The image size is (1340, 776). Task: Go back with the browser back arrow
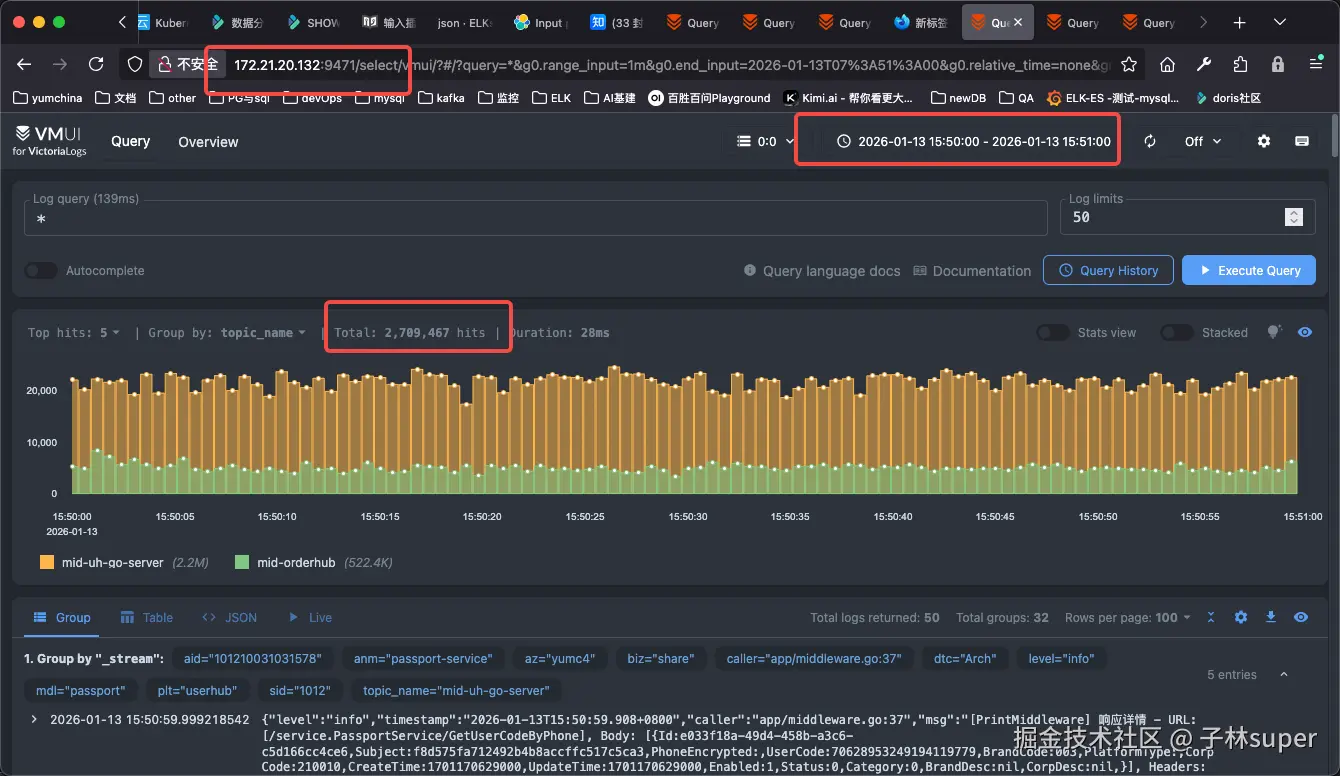(24, 64)
